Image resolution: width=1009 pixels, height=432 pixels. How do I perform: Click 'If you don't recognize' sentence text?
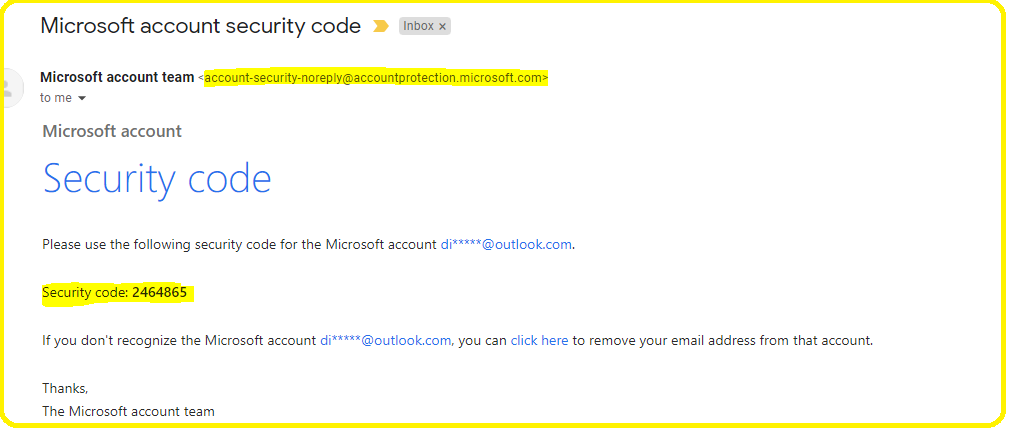[x=179, y=341]
